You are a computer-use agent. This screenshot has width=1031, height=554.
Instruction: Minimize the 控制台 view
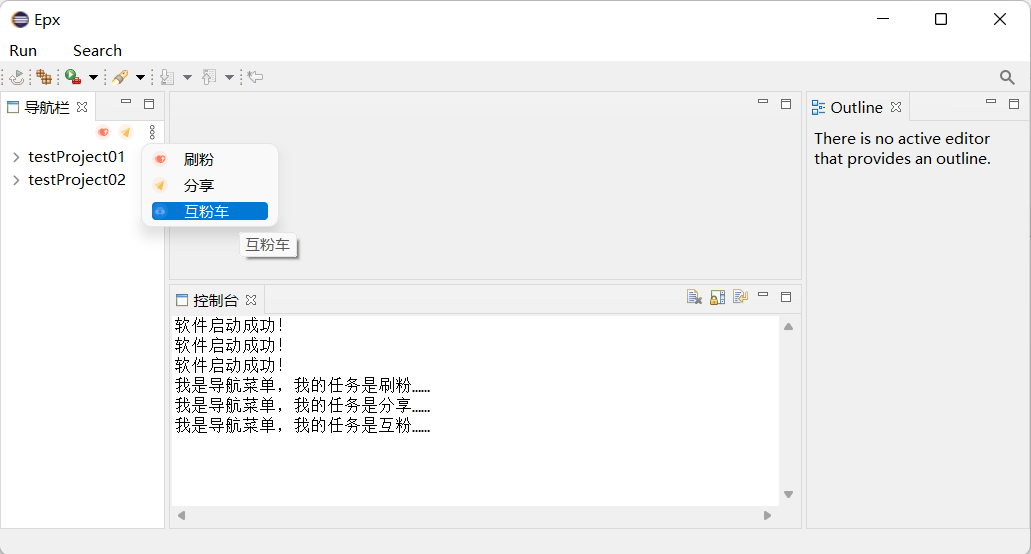point(763,294)
